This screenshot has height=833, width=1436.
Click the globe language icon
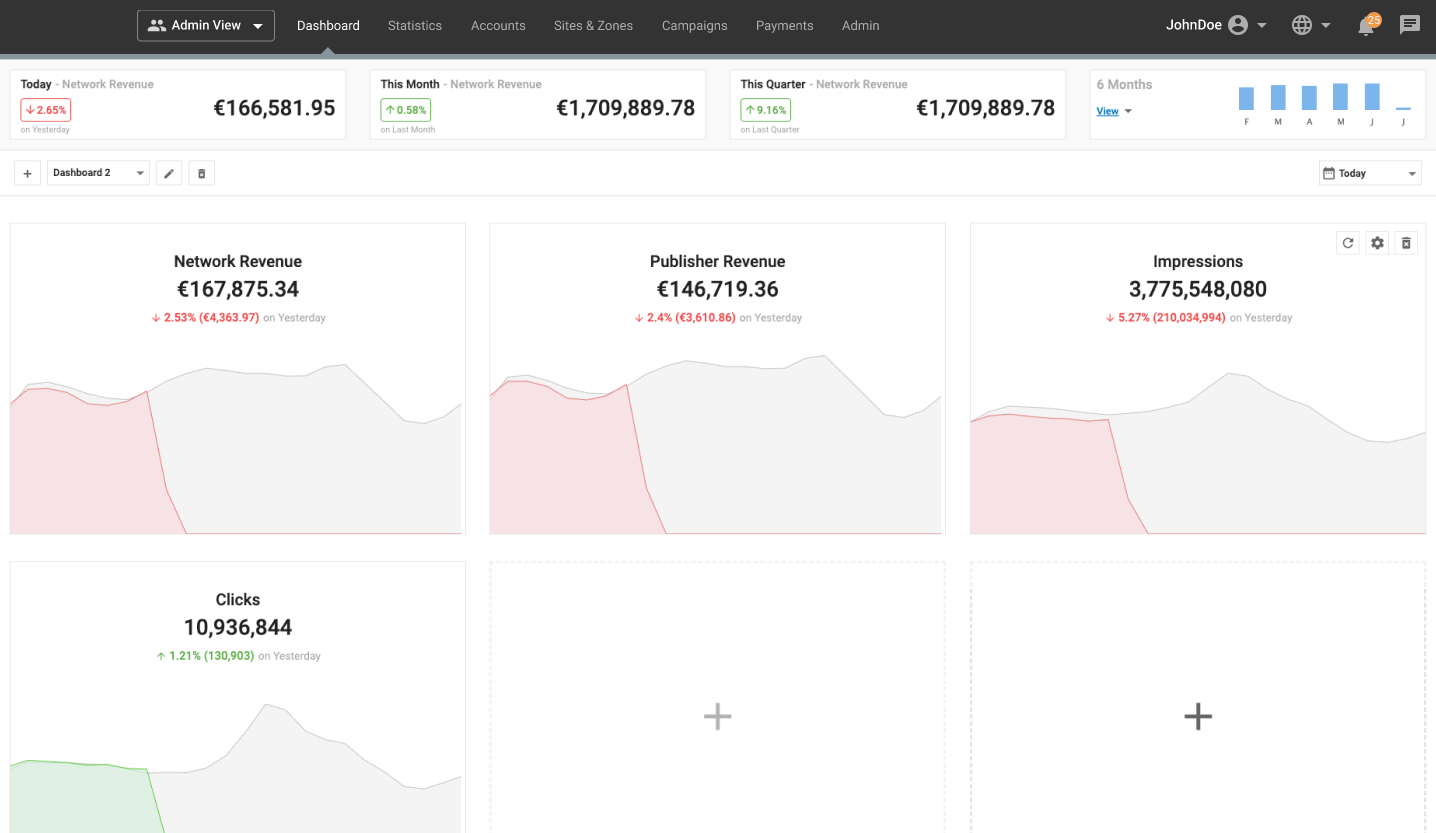tap(1302, 25)
